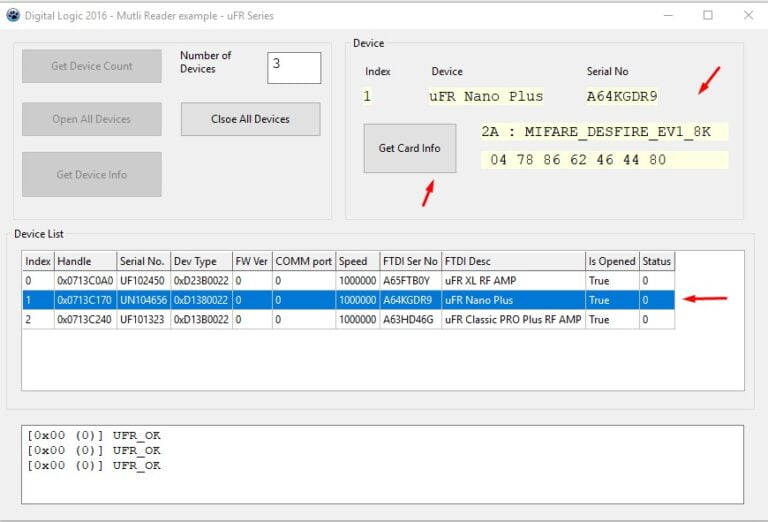The width and height of the screenshot is (768, 522).
Task: Click the Status column header
Action: (x=657, y=261)
